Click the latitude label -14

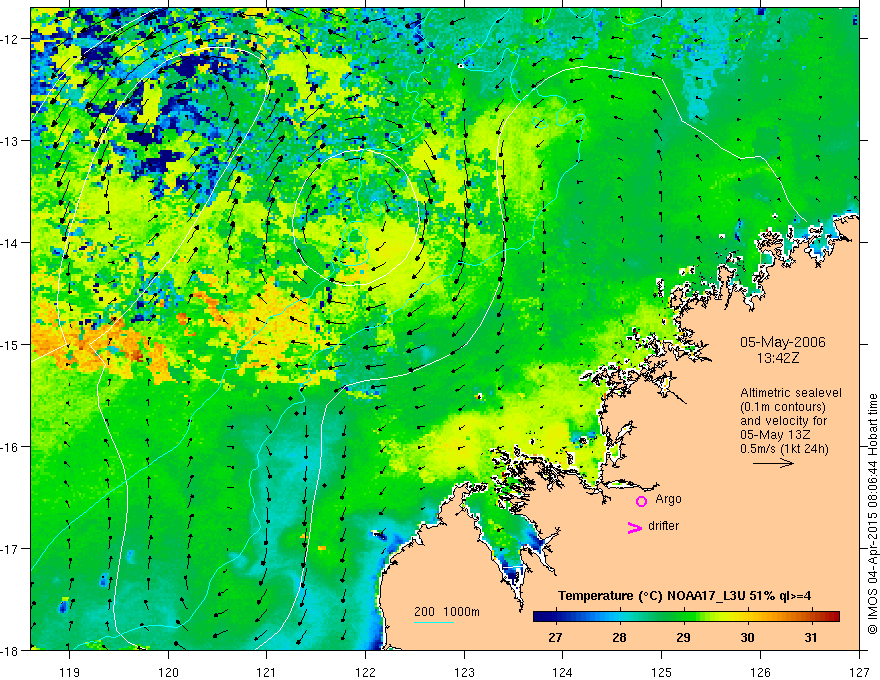tap(11, 243)
